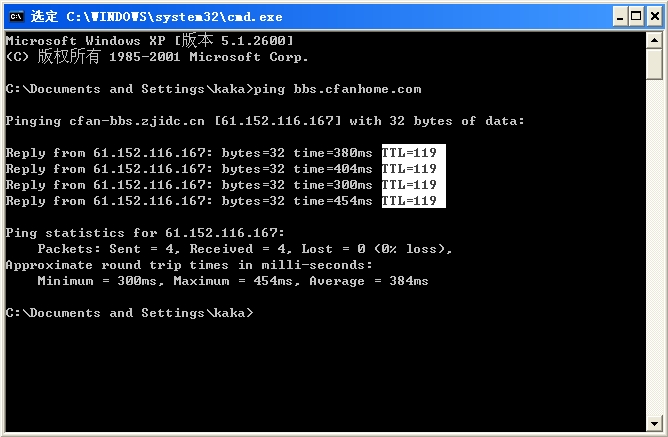Viewport: 668px width, 437px height.
Task: Click the scrollbar up arrow
Action: pos(654,40)
